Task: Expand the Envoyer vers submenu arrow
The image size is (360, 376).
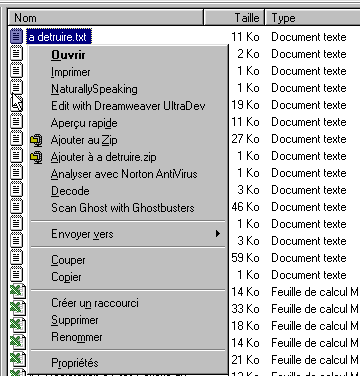Action: pyautogui.click(x=218, y=233)
